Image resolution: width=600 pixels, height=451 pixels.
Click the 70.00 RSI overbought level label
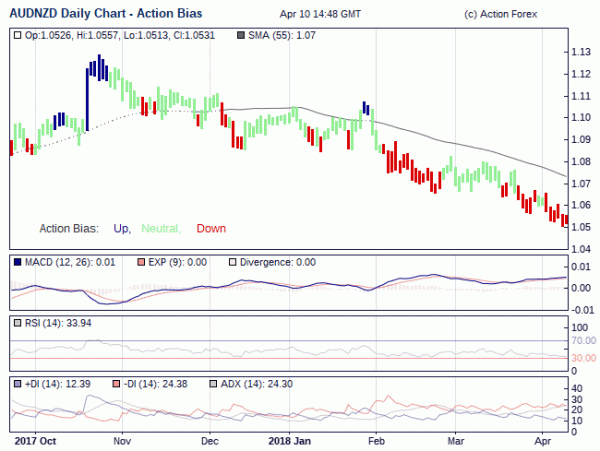click(x=584, y=340)
